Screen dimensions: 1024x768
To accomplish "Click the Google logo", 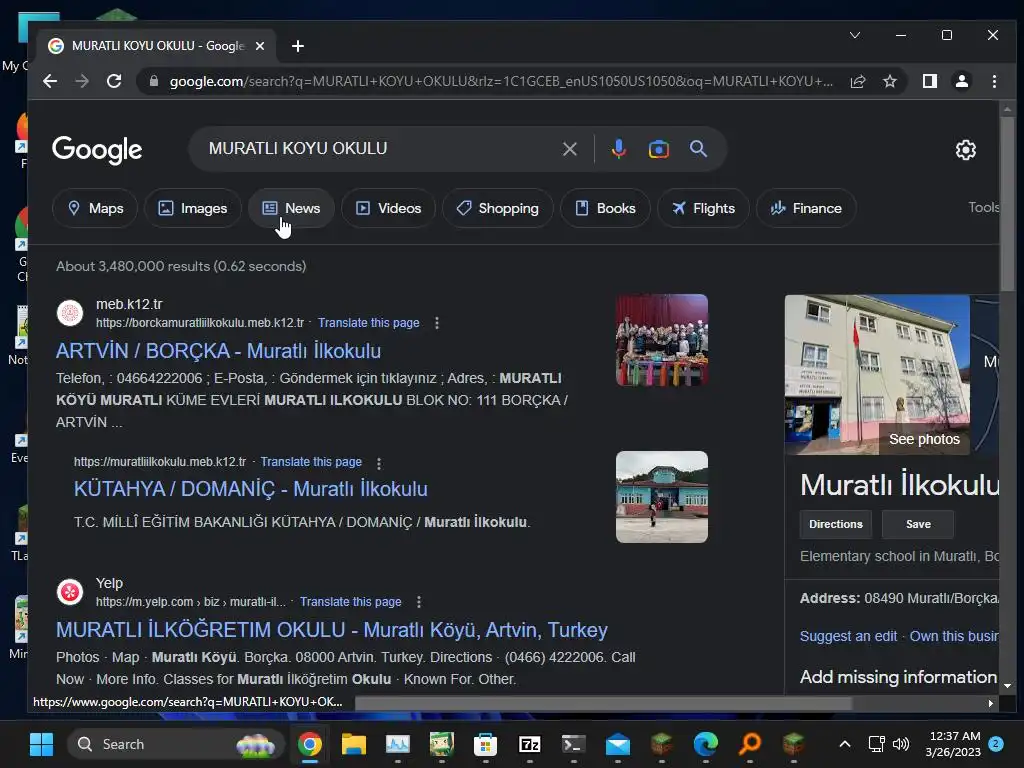I will [x=97, y=150].
